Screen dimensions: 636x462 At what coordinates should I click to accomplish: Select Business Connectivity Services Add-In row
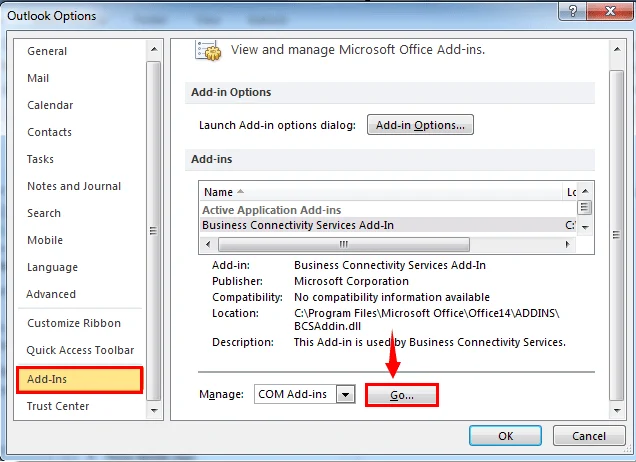[388, 225]
